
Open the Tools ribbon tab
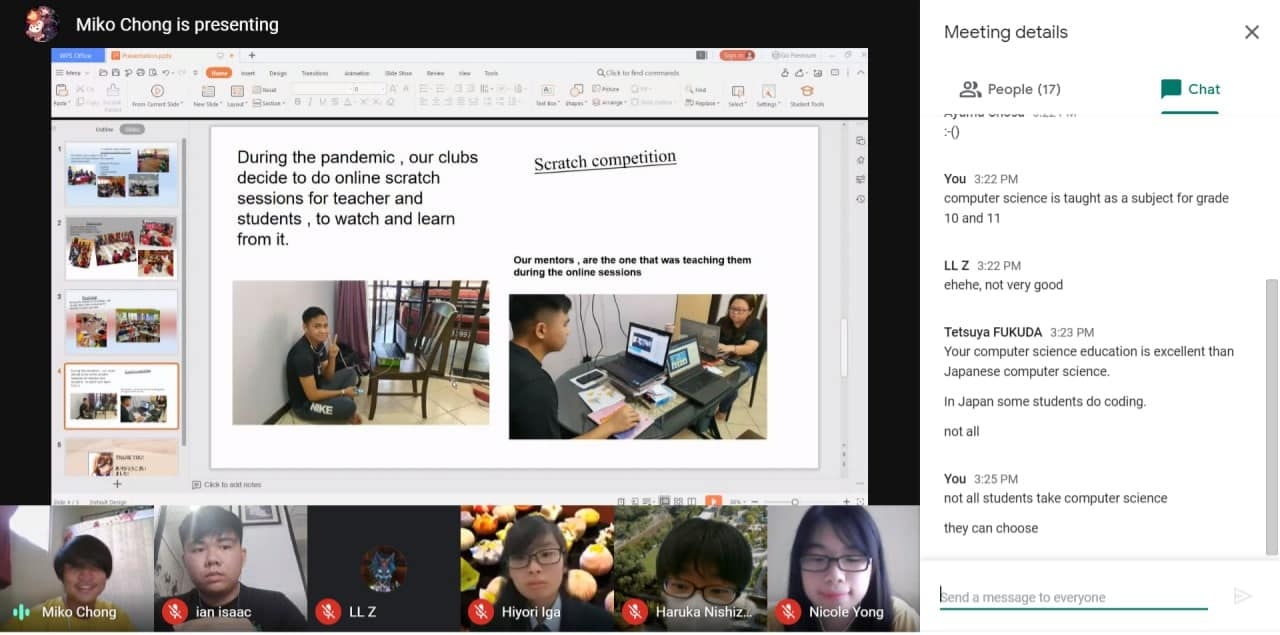[491, 73]
